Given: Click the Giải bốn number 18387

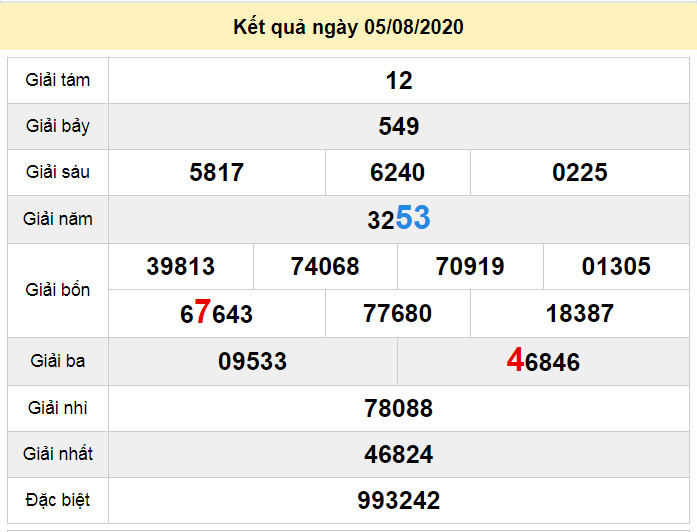Looking at the screenshot, I should pyautogui.click(x=580, y=313).
